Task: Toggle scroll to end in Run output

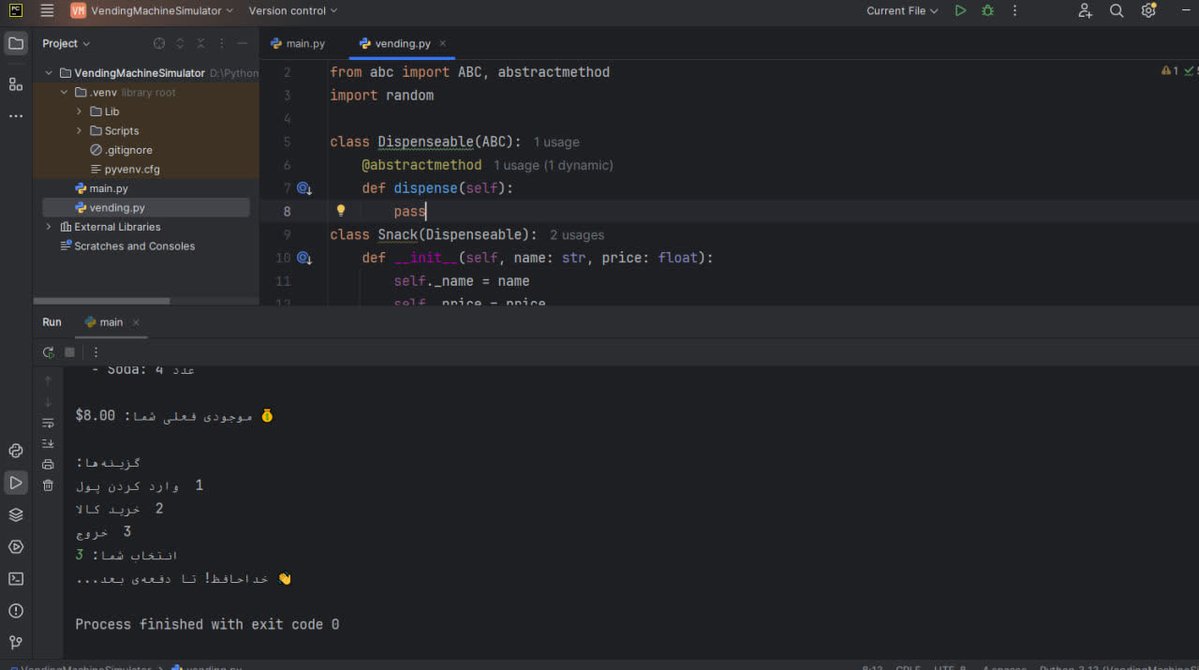Action: tap(47, 443)
